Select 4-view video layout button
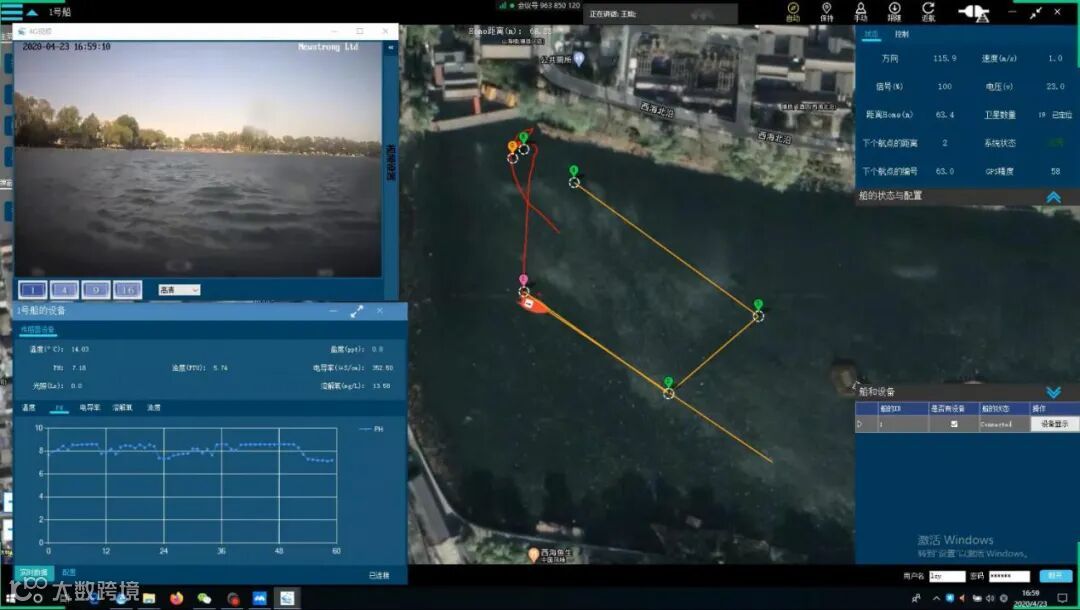 64,290
